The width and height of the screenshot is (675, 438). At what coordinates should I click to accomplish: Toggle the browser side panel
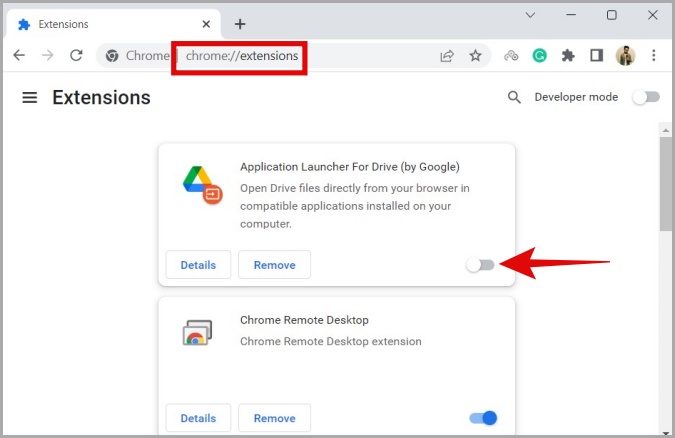point(596,55)
